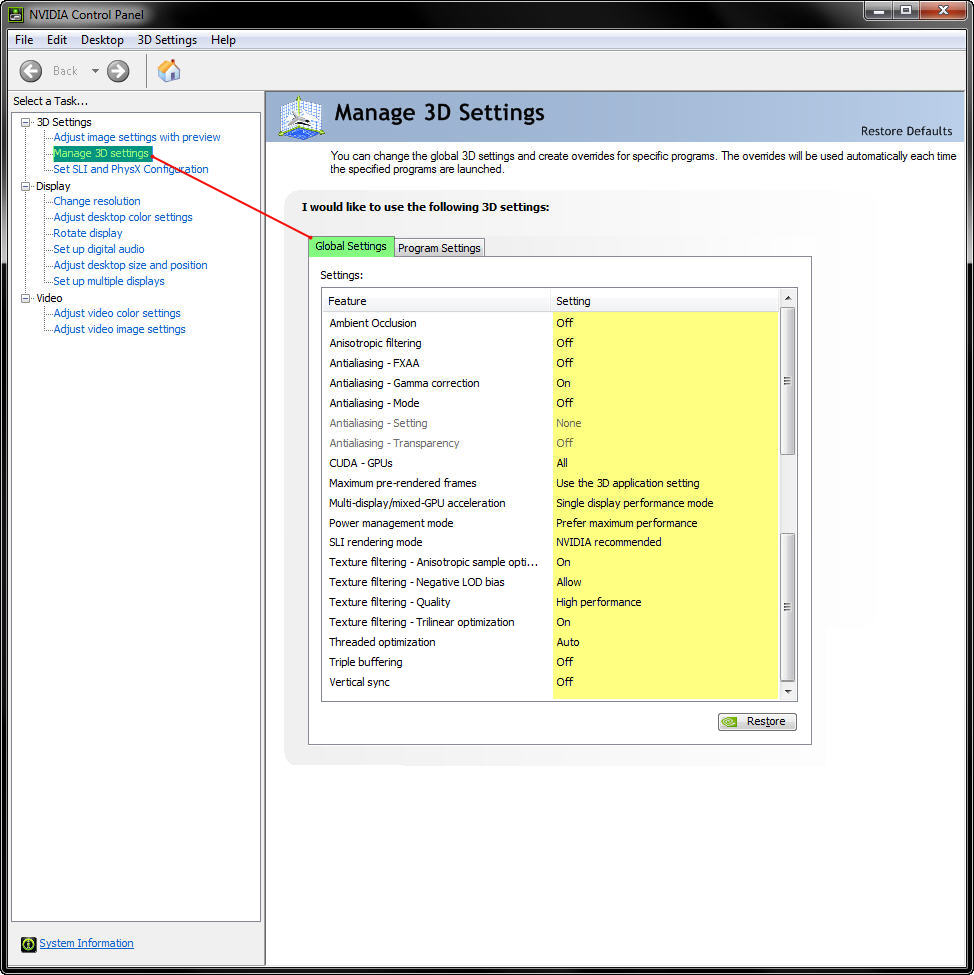Collapse the Video tree node
This screenshot has height=975, width=974.
tap(26, 298)
